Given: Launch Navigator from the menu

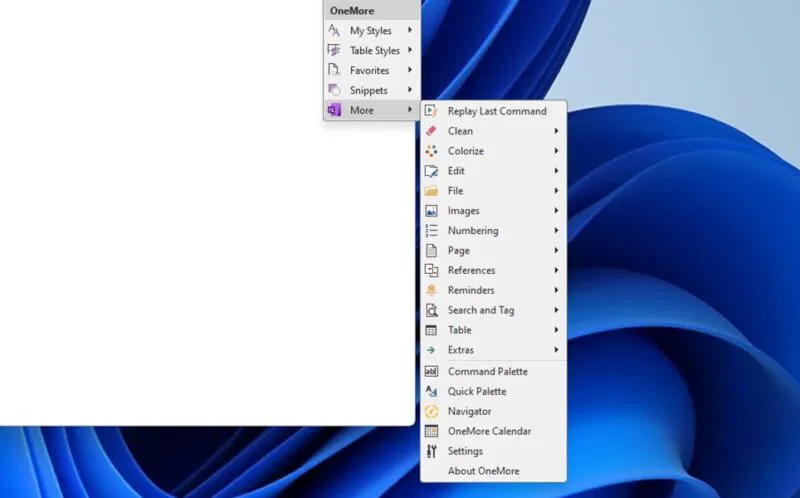Looking at the screenshot, I should [x=493, y=411].
